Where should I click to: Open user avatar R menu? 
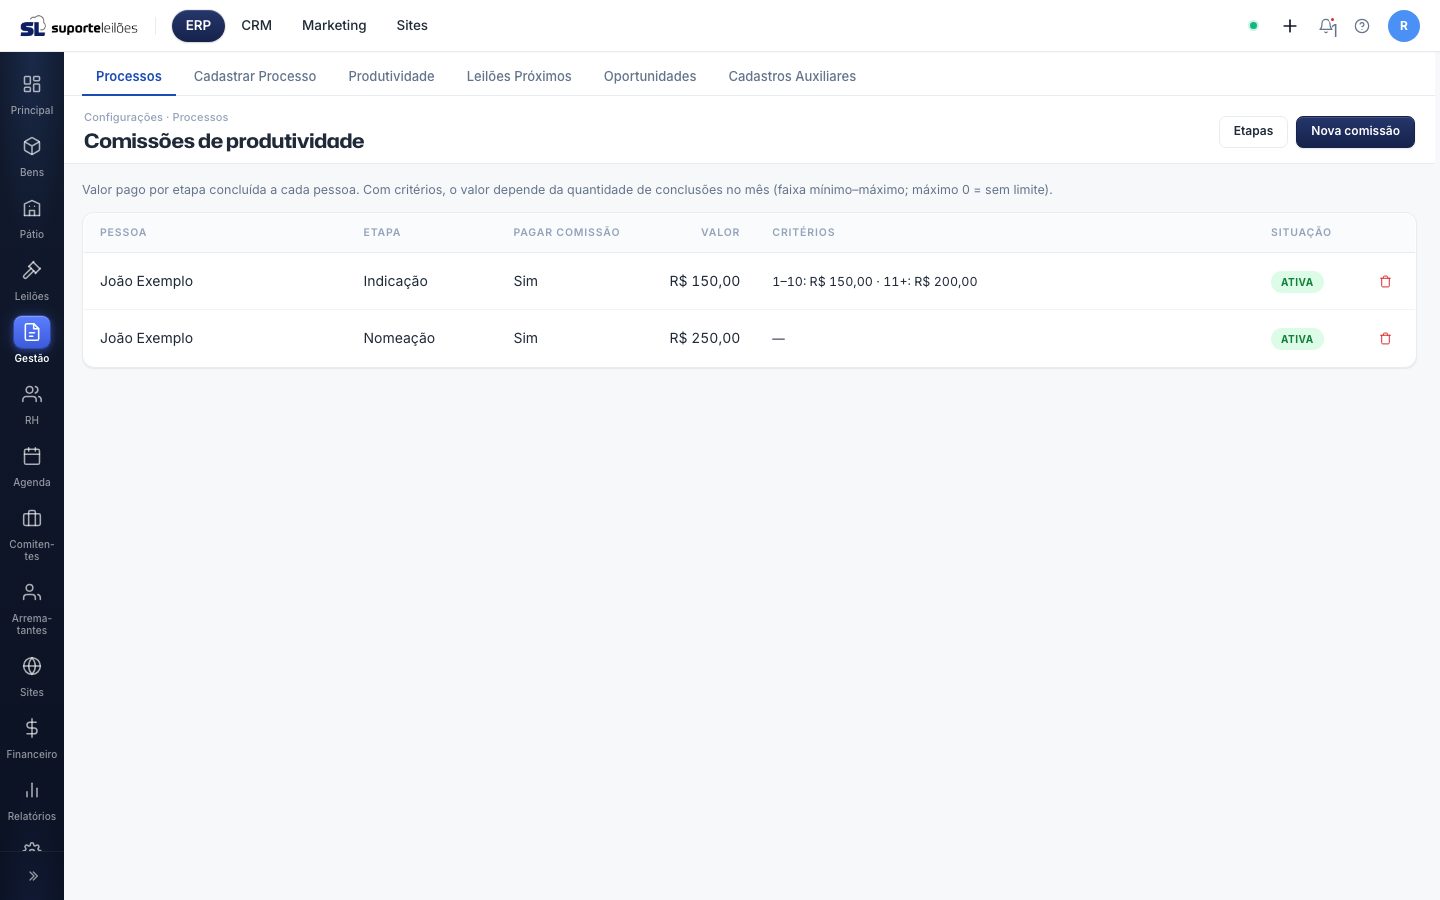coord(1404,26)
